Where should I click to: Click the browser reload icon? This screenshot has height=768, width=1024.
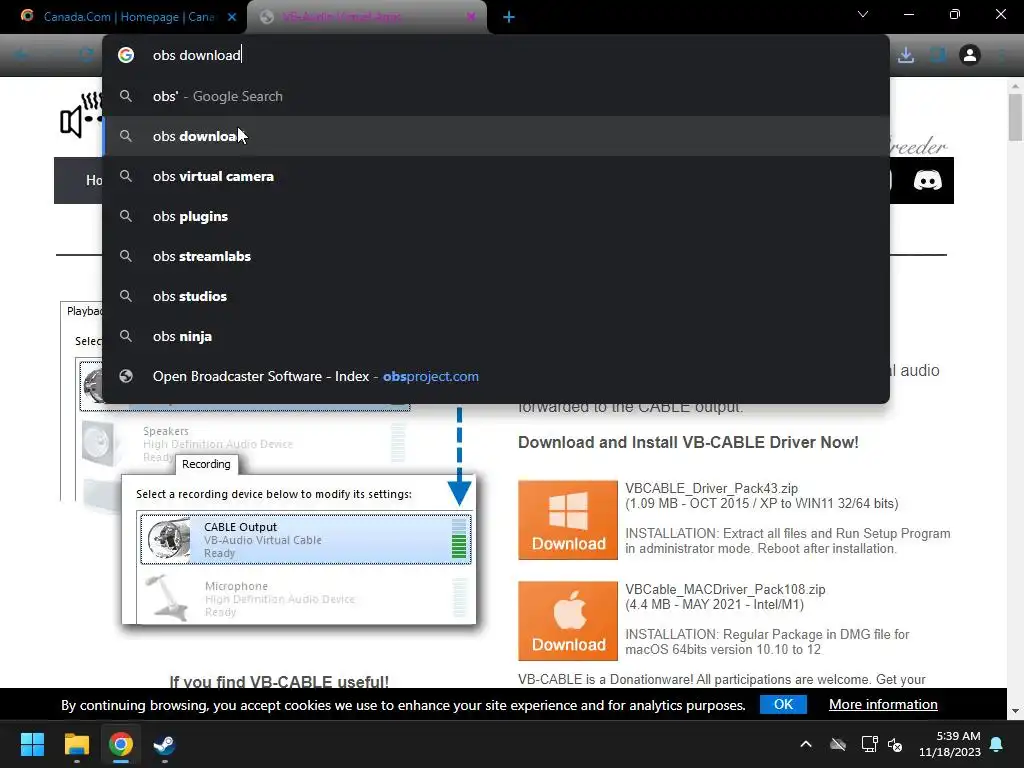[86, 55]
